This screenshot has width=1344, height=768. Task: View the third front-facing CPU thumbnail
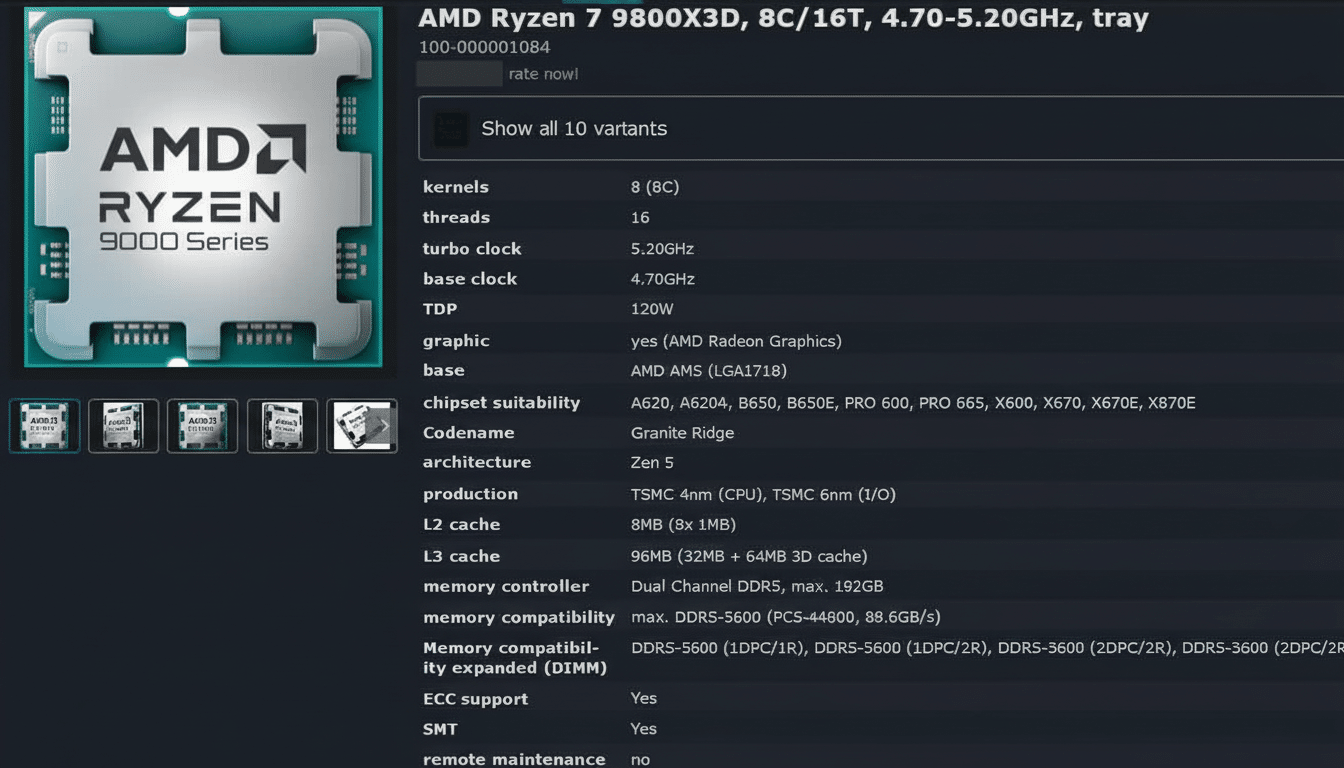tap(202, 425)
